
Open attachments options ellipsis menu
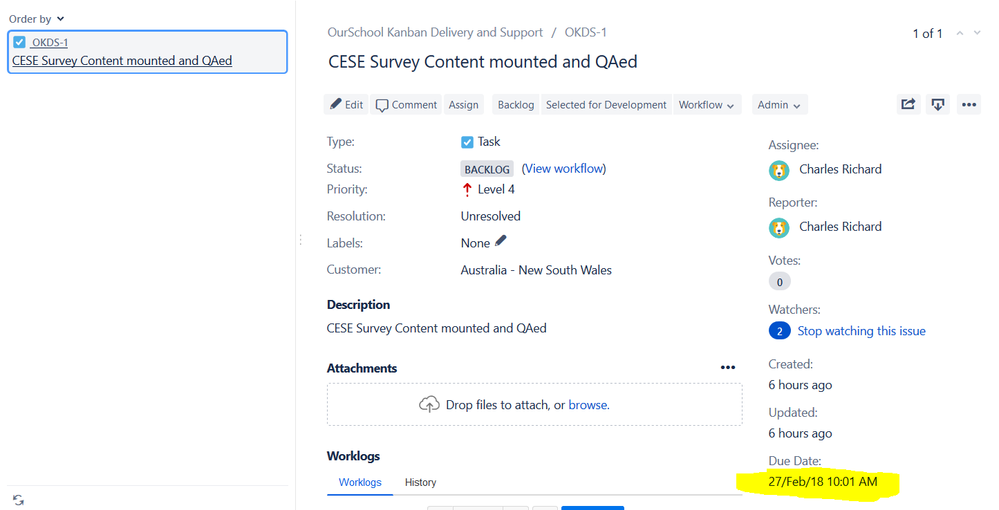728,368
